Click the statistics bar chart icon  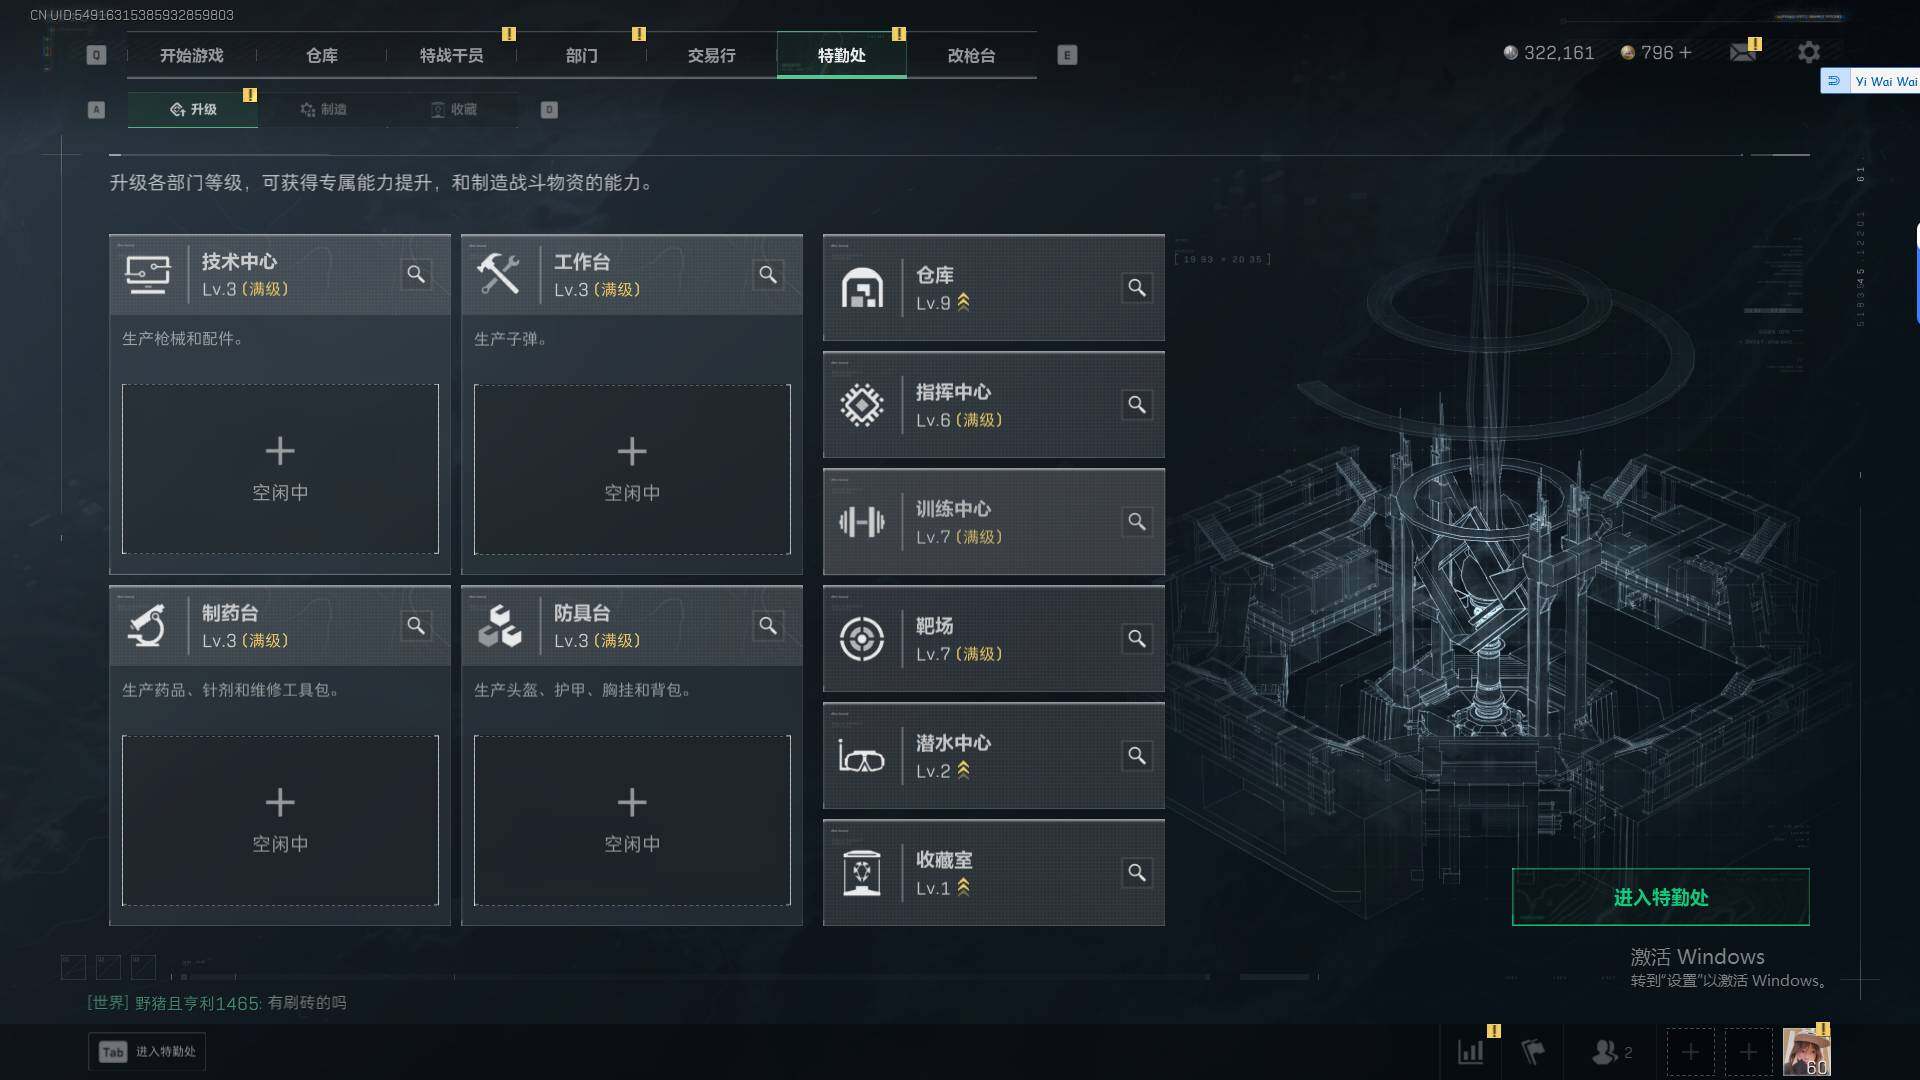click(1471, 1052)
